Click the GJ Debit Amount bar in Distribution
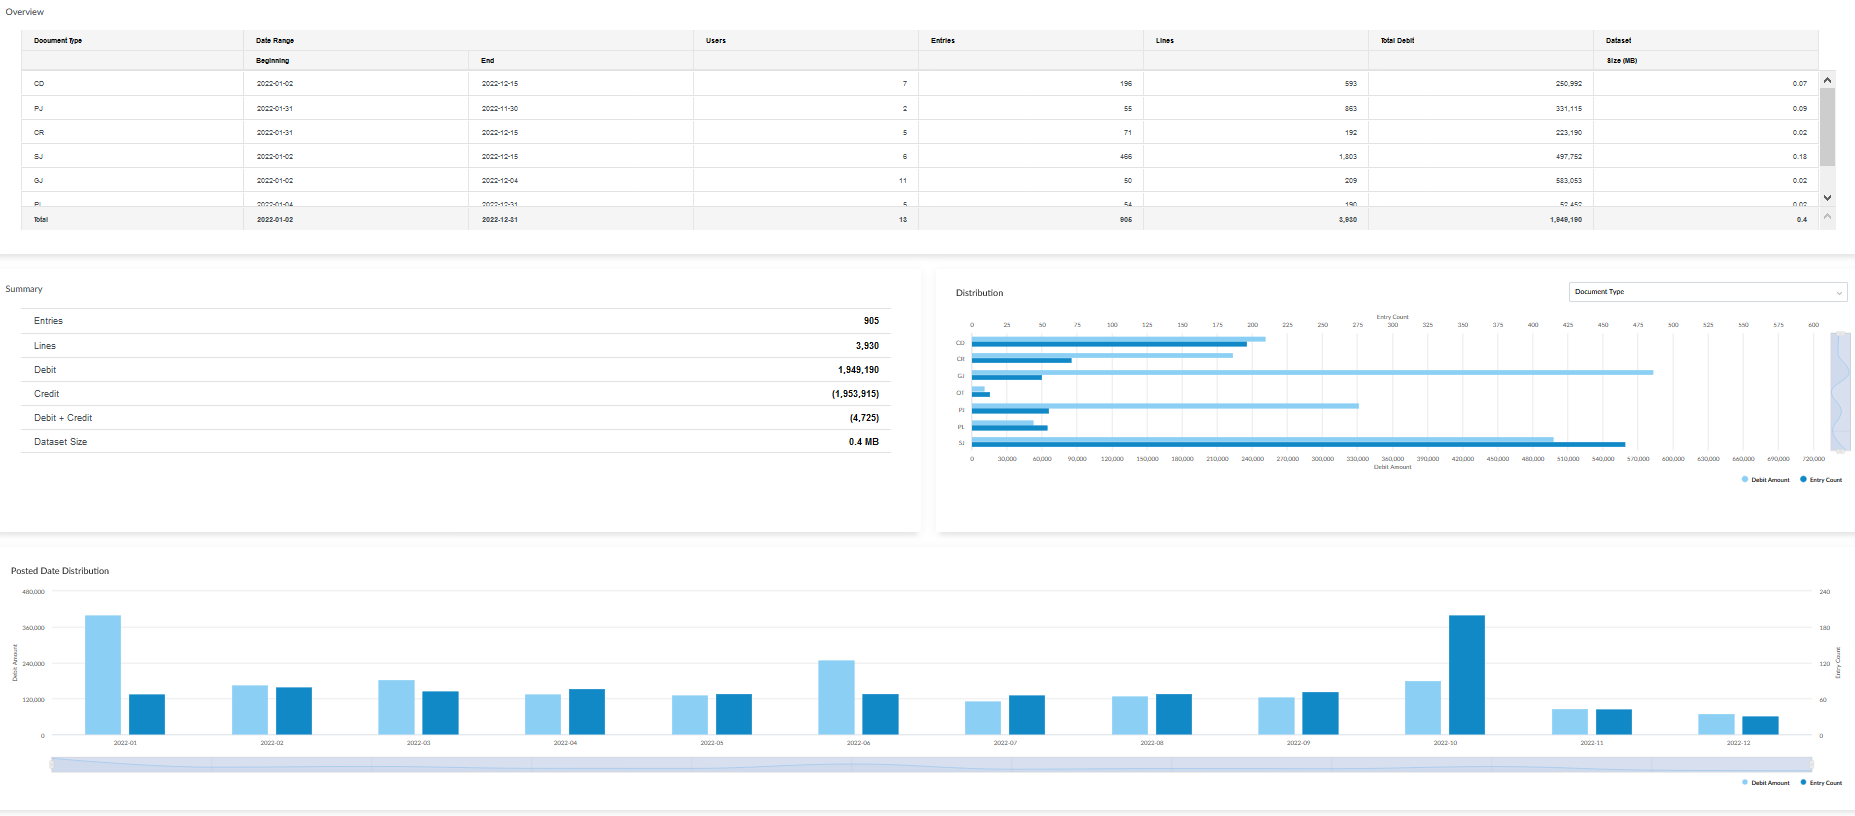The width and height of the screenshot is (1855, 816). coord(1312,372)
